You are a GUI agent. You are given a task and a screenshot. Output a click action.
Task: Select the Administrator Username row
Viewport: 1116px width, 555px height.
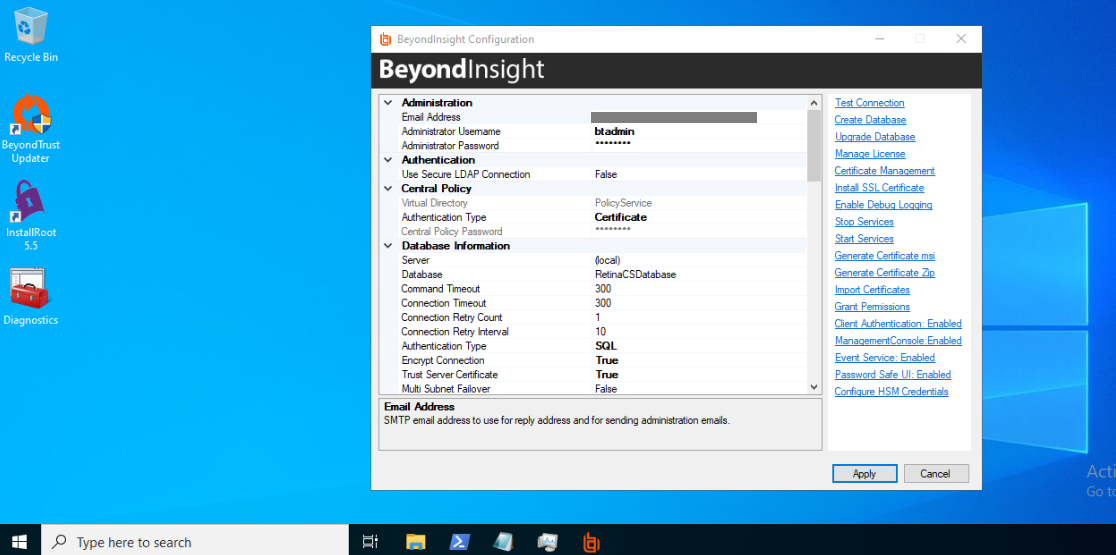click(602, 132)
